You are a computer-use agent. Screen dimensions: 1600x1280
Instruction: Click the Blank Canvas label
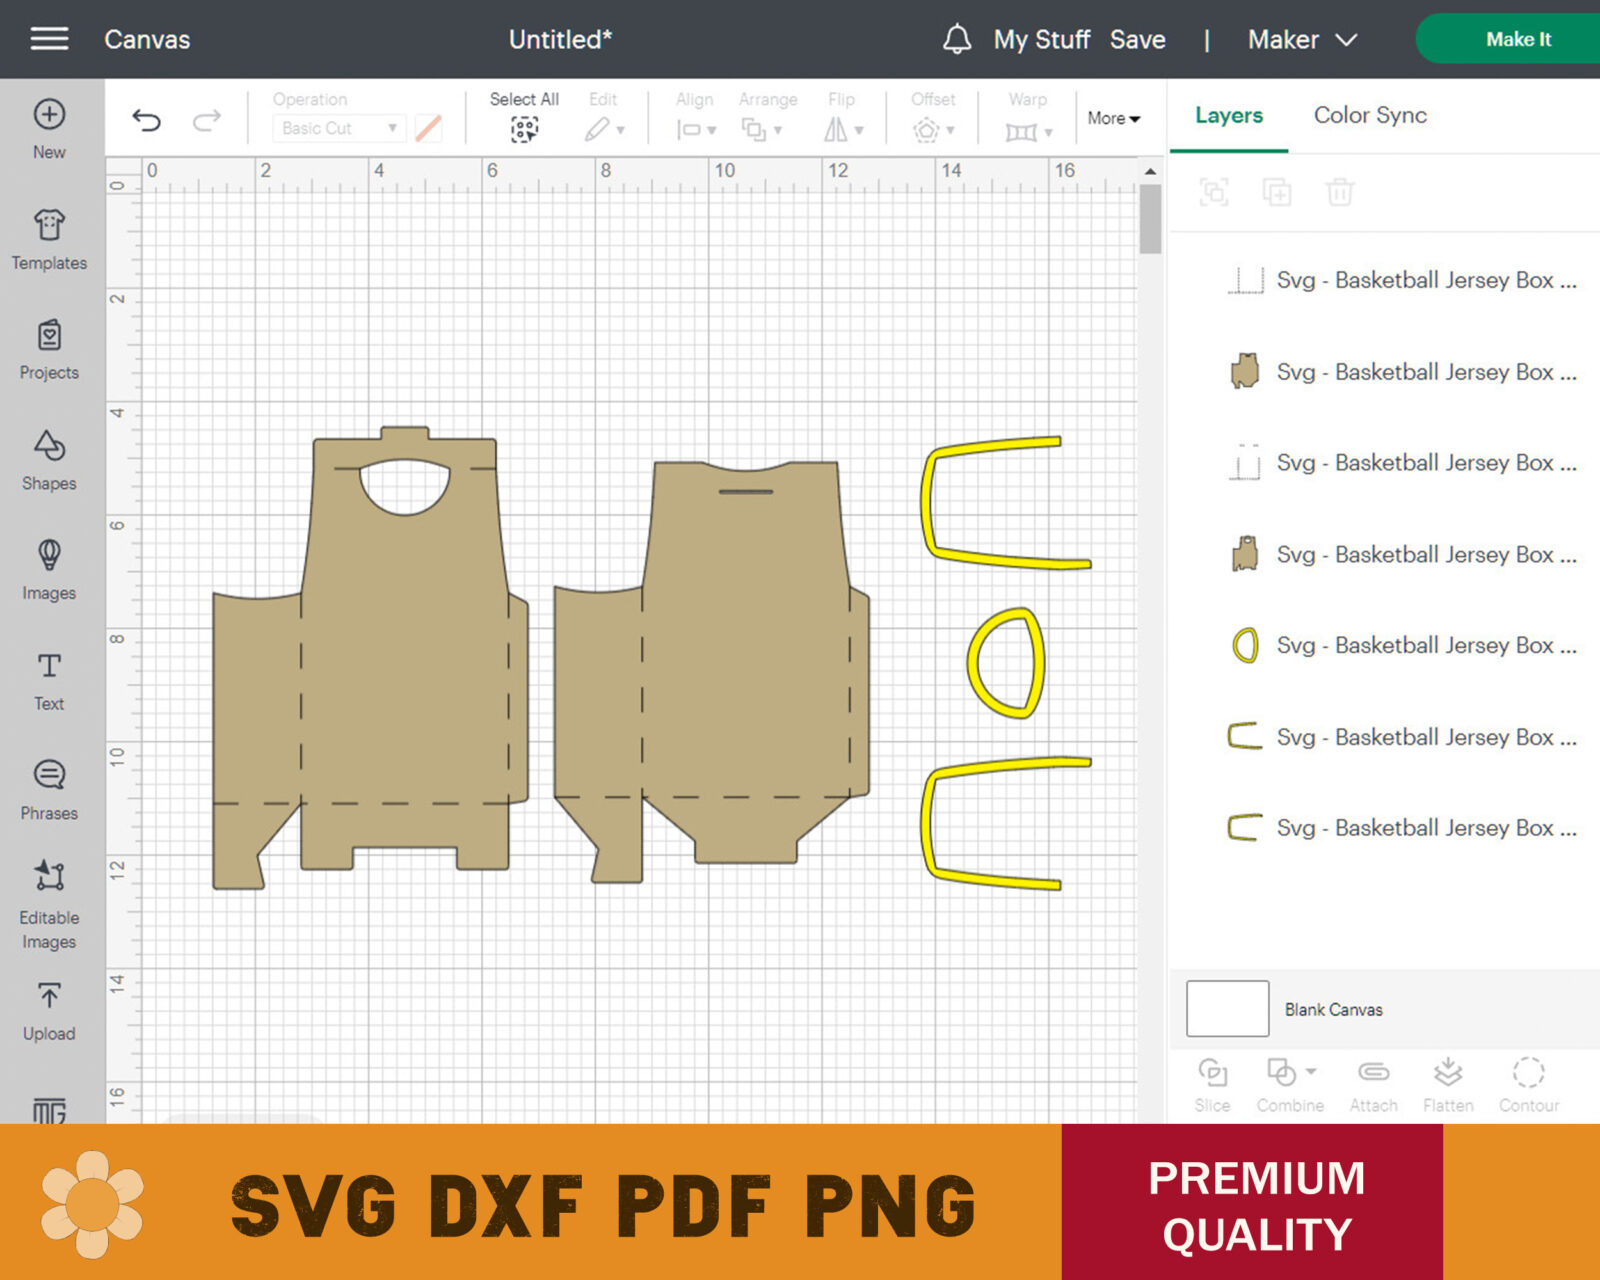[1333, 1009]
